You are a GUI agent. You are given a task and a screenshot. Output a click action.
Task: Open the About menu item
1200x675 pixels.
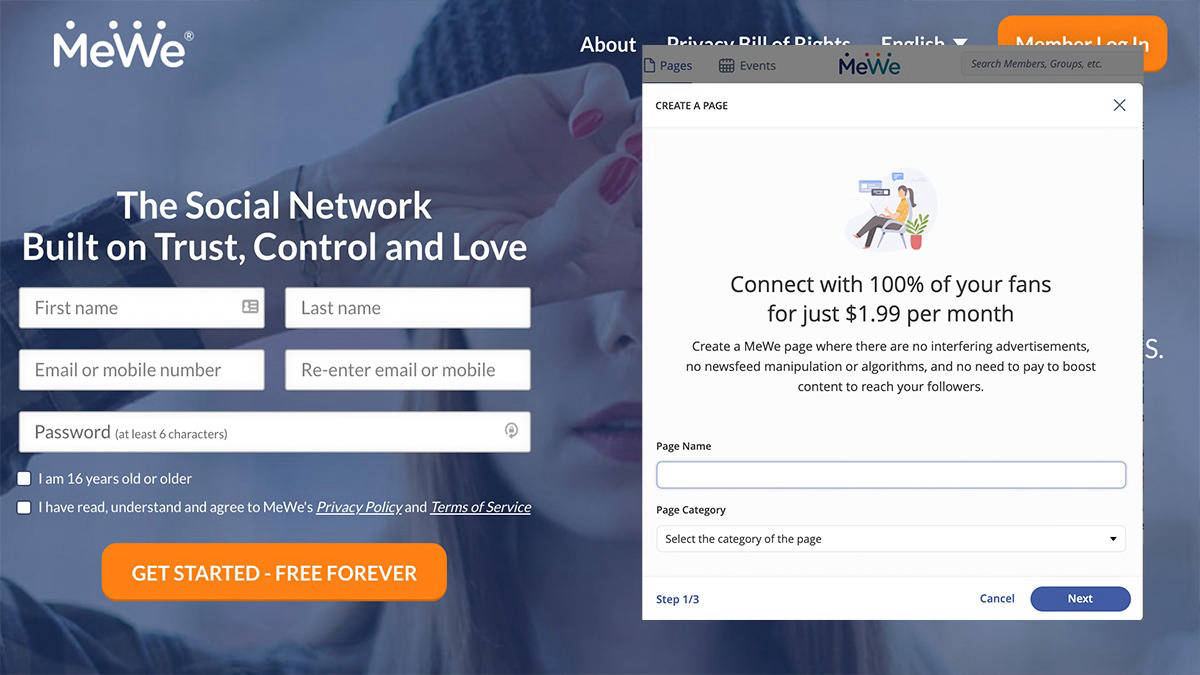tap(608, 44)
